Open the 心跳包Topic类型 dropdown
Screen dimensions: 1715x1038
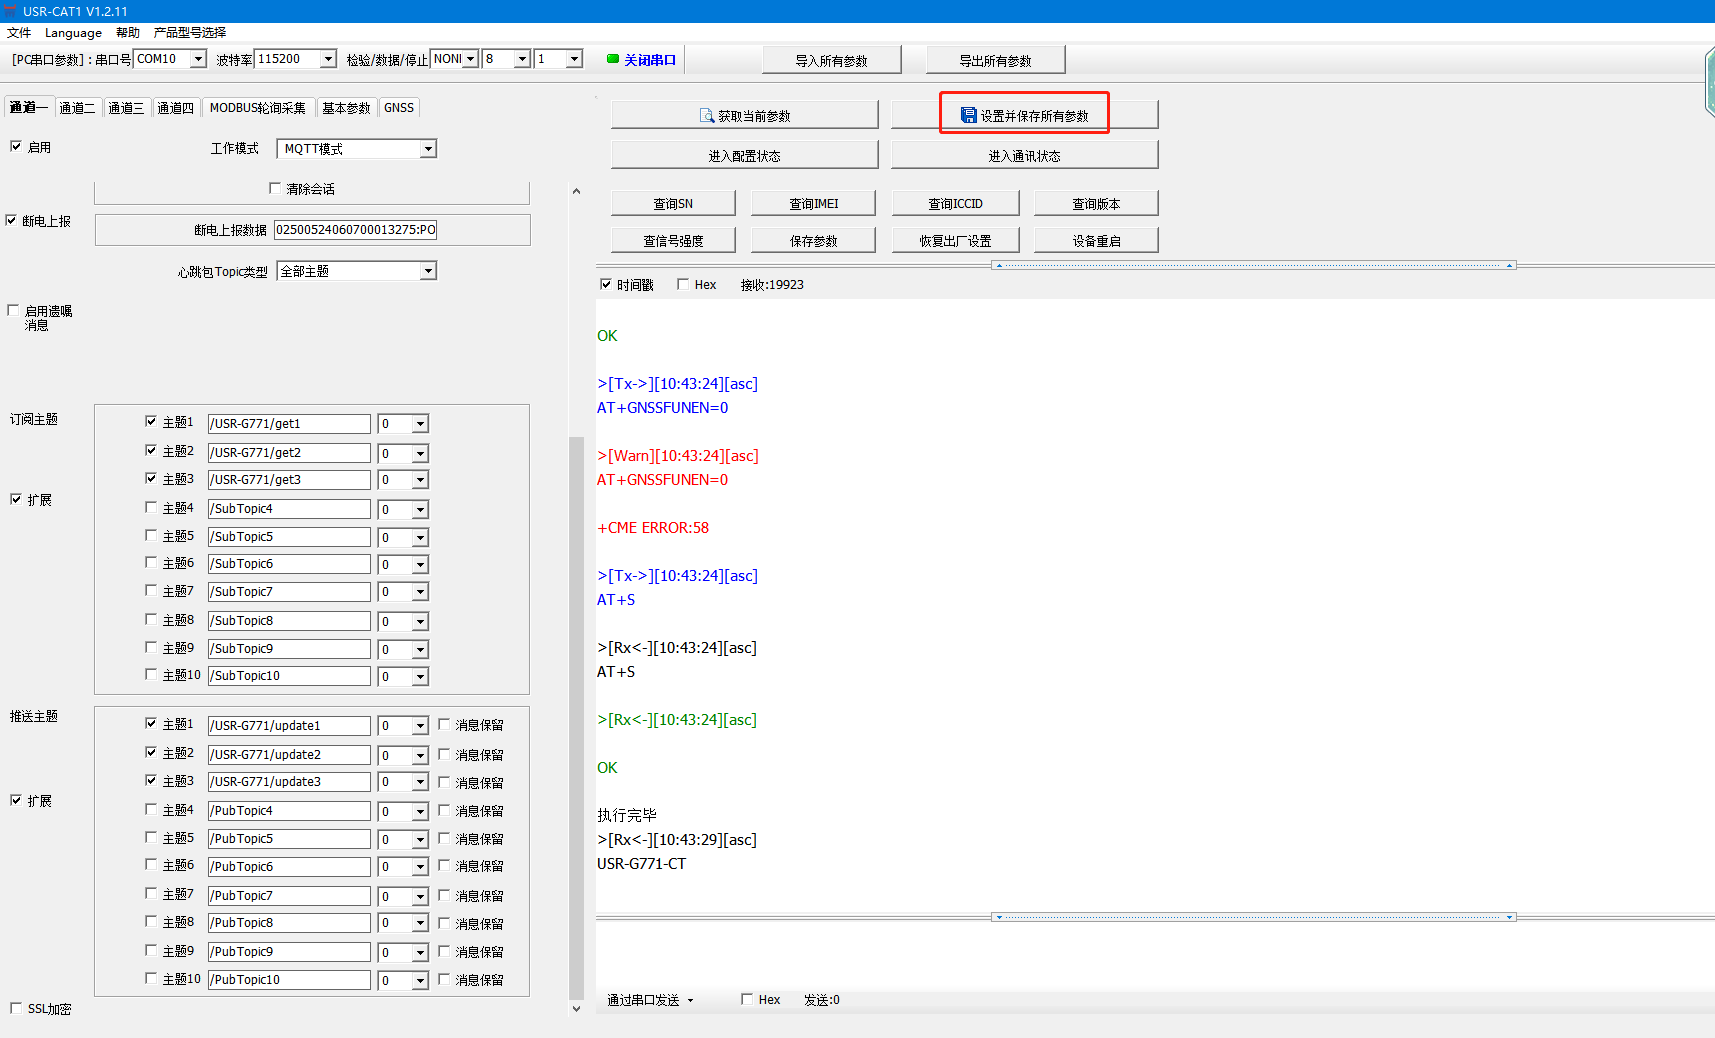(428, 271)
